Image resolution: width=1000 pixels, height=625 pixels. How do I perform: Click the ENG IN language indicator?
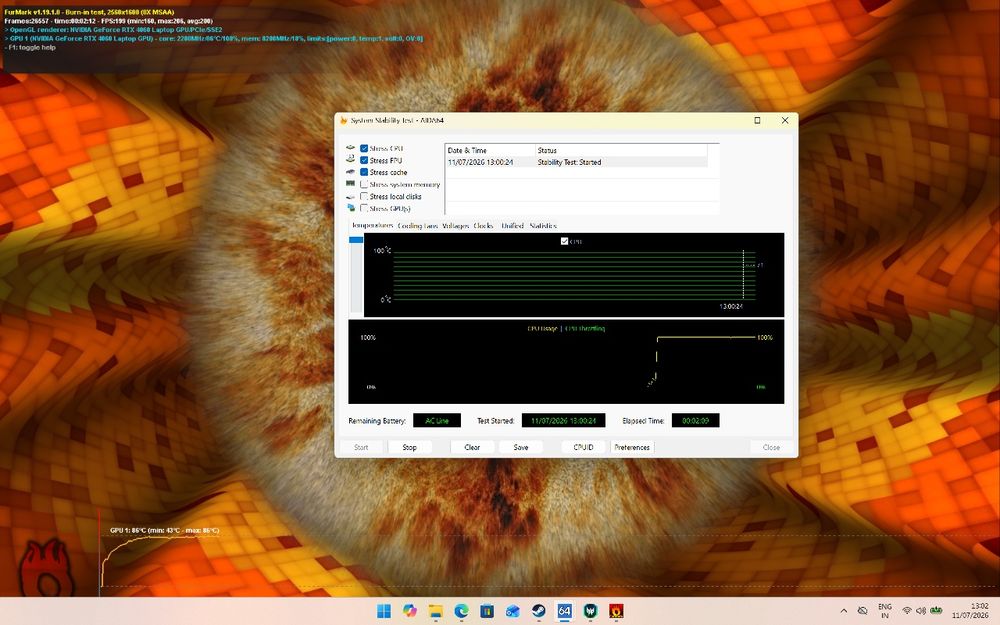point(885,611)
